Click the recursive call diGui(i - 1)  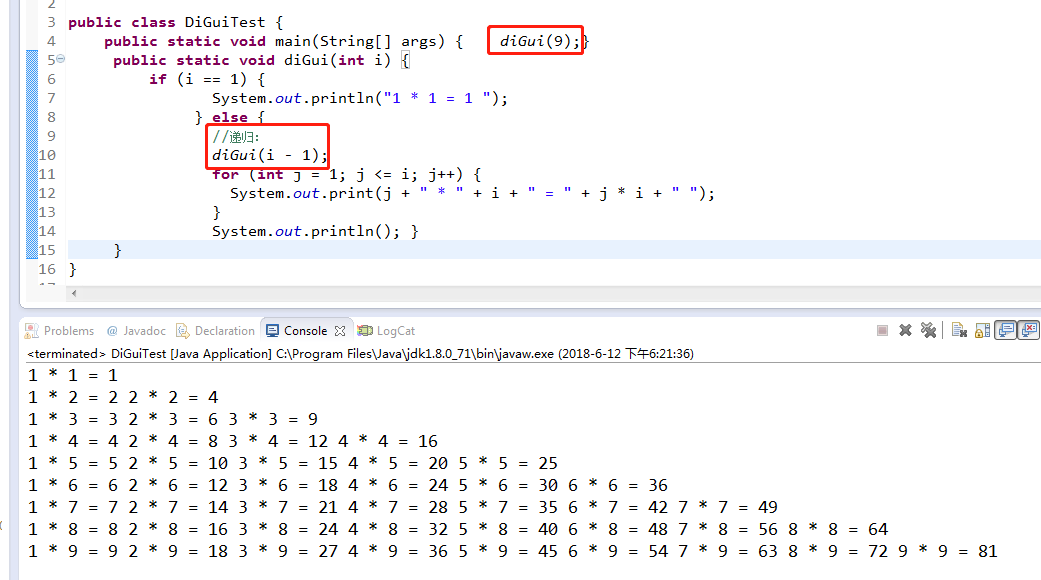tap(270, 155)
